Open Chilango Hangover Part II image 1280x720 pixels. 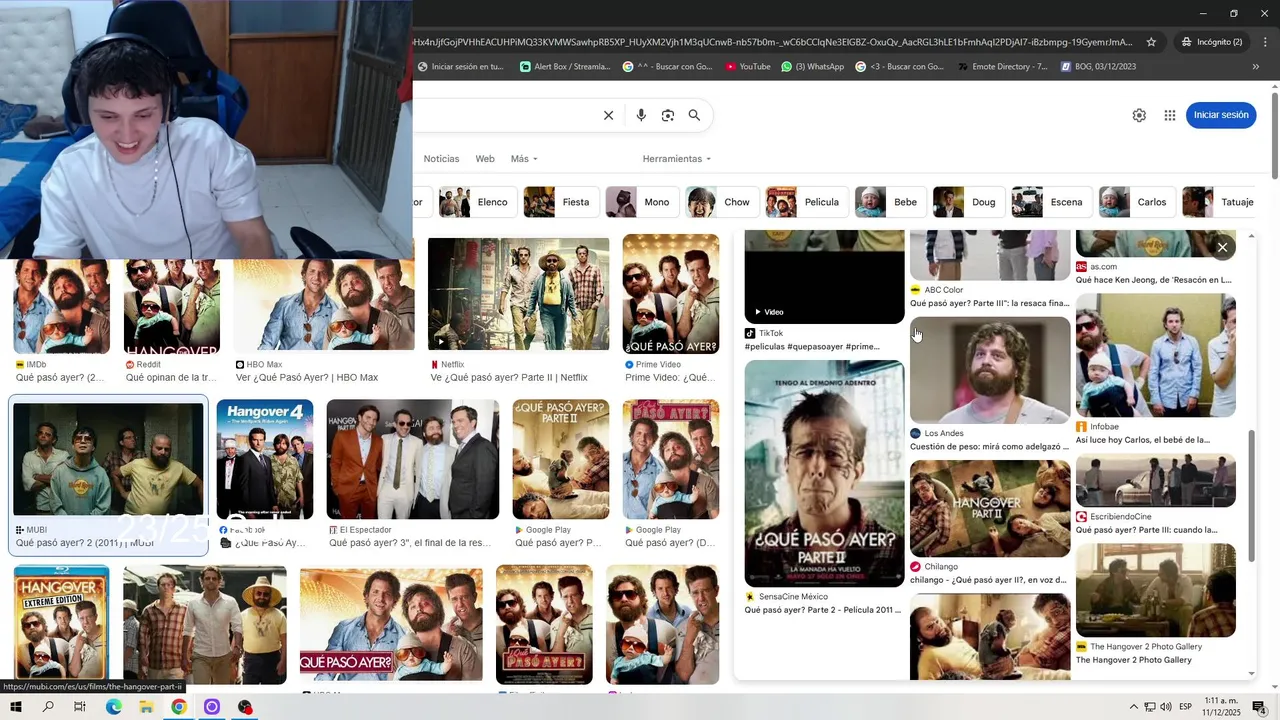point(990,508)
